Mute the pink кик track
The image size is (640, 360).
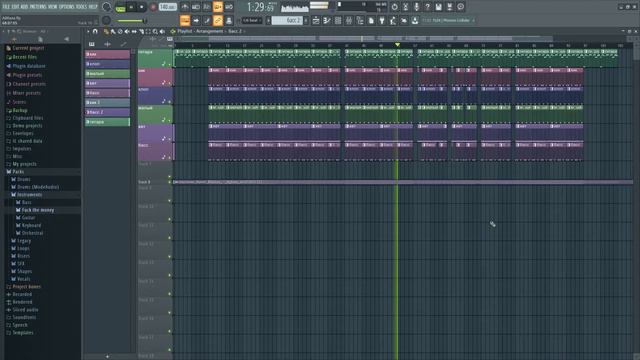point(170,84)
